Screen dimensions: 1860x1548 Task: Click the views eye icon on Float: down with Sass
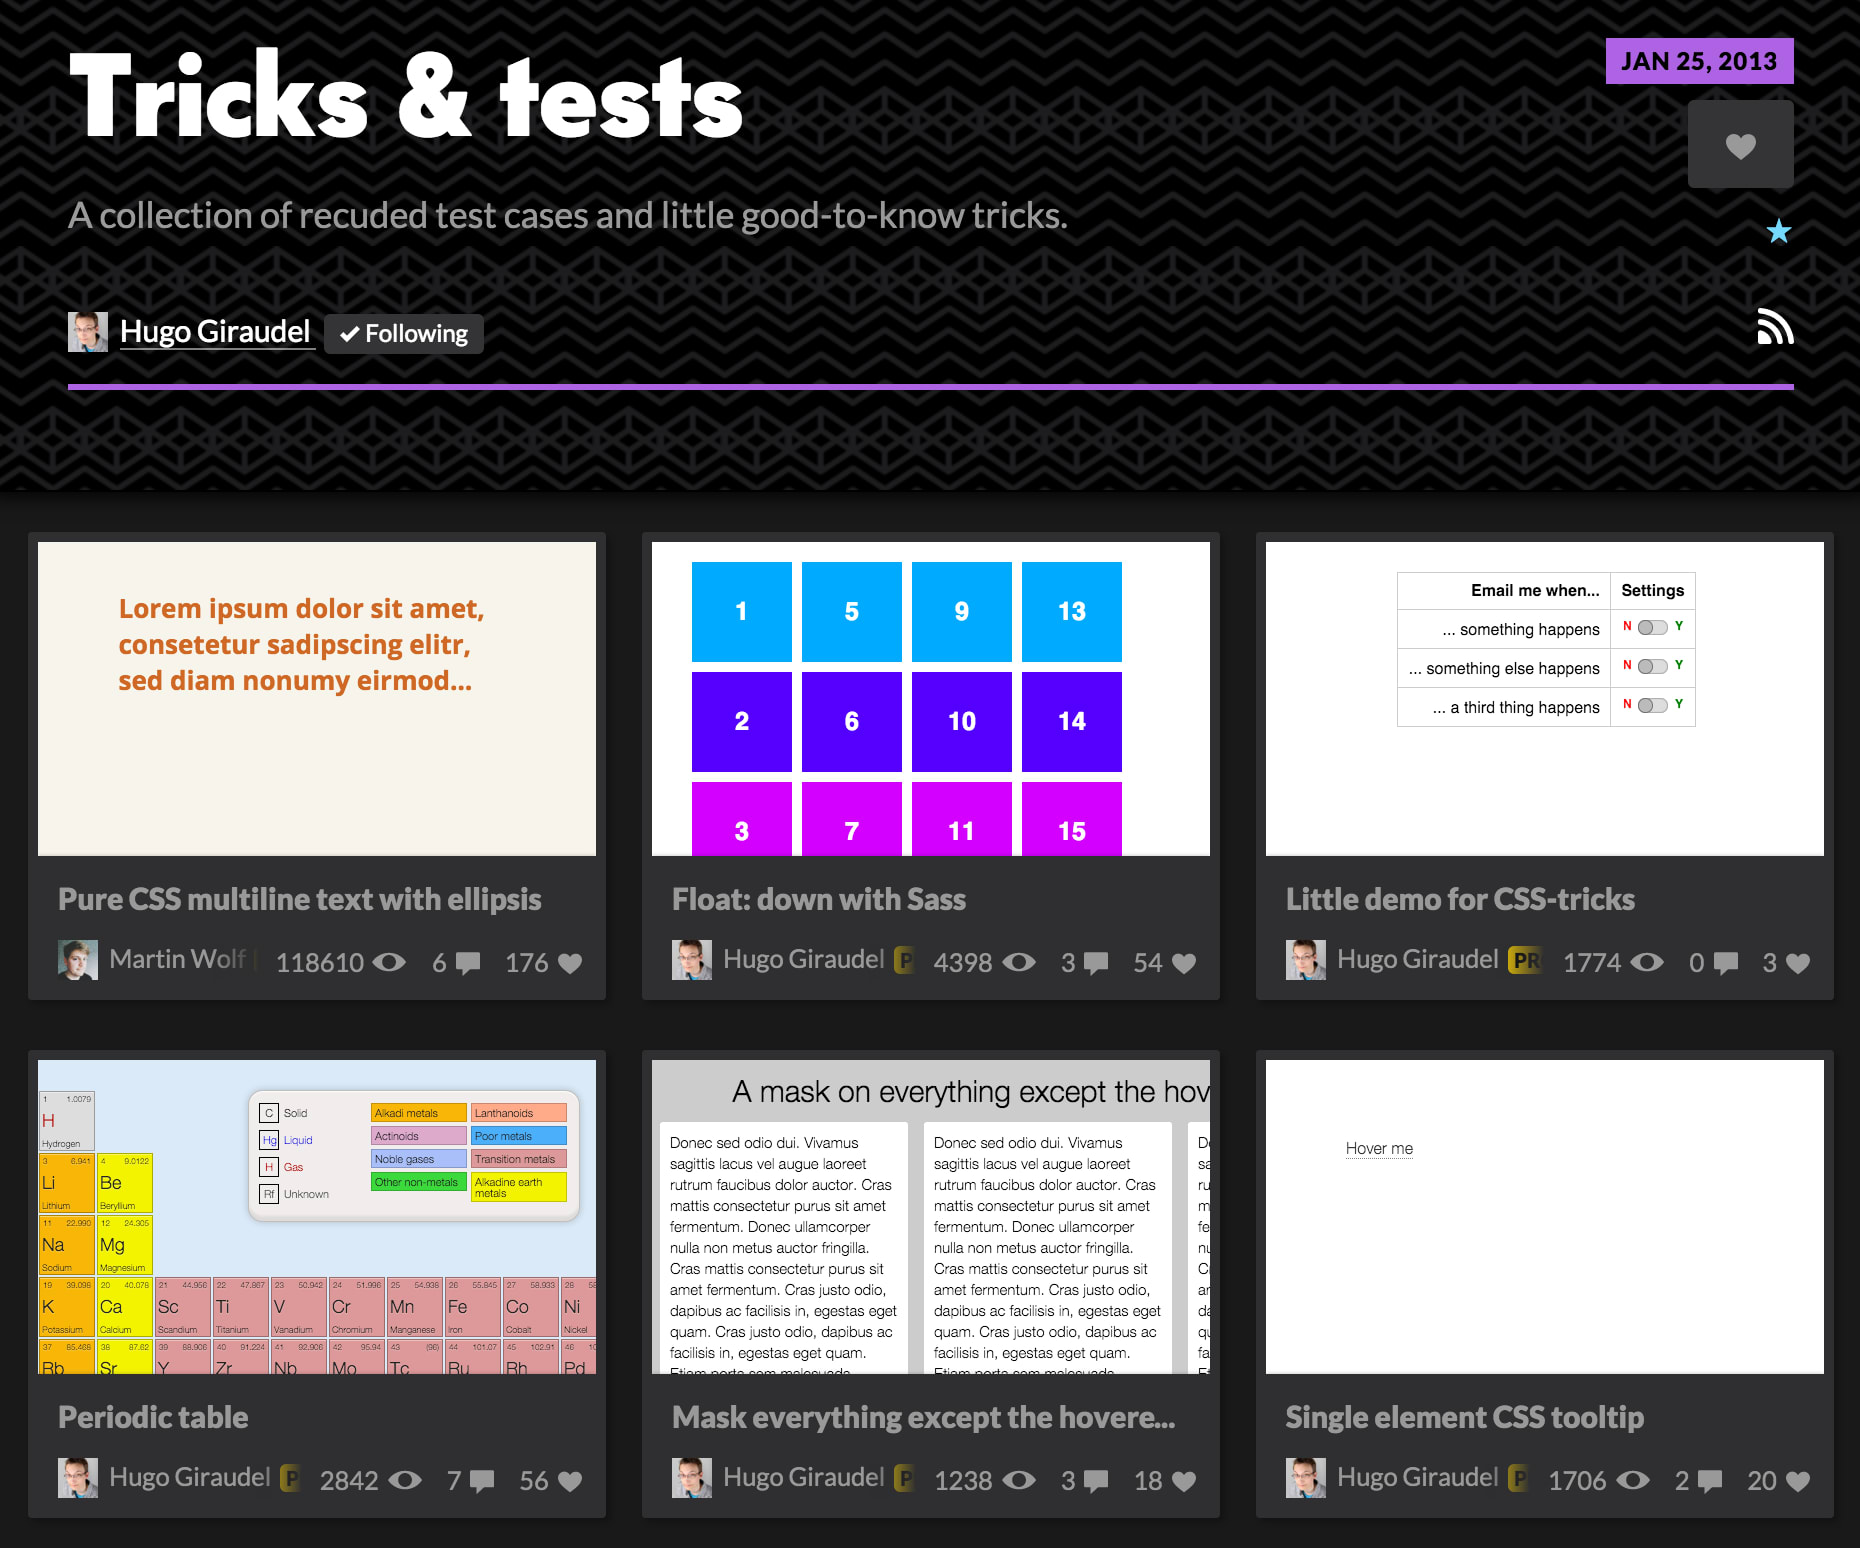click(x=1020, y=962)
